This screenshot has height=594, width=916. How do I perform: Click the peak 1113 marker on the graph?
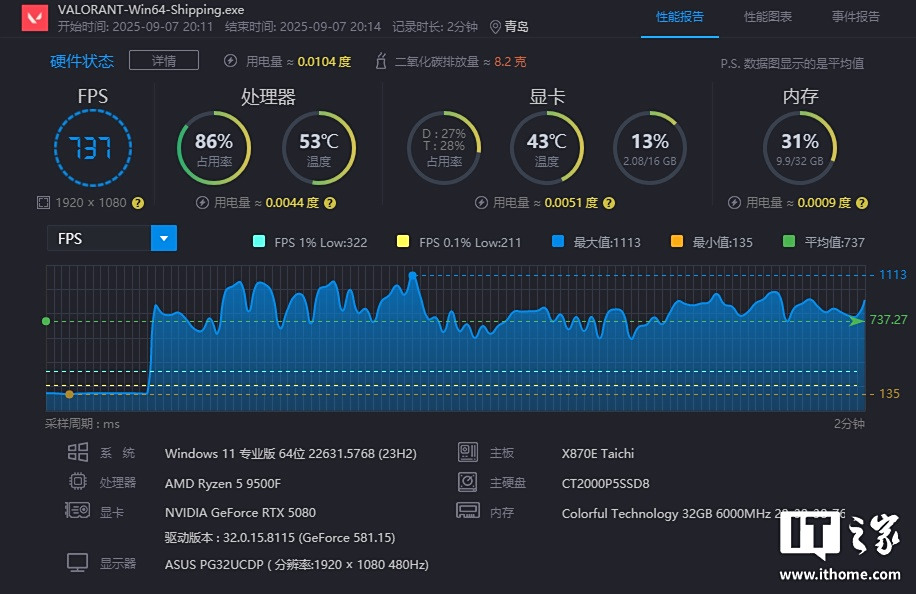point(412,274)
